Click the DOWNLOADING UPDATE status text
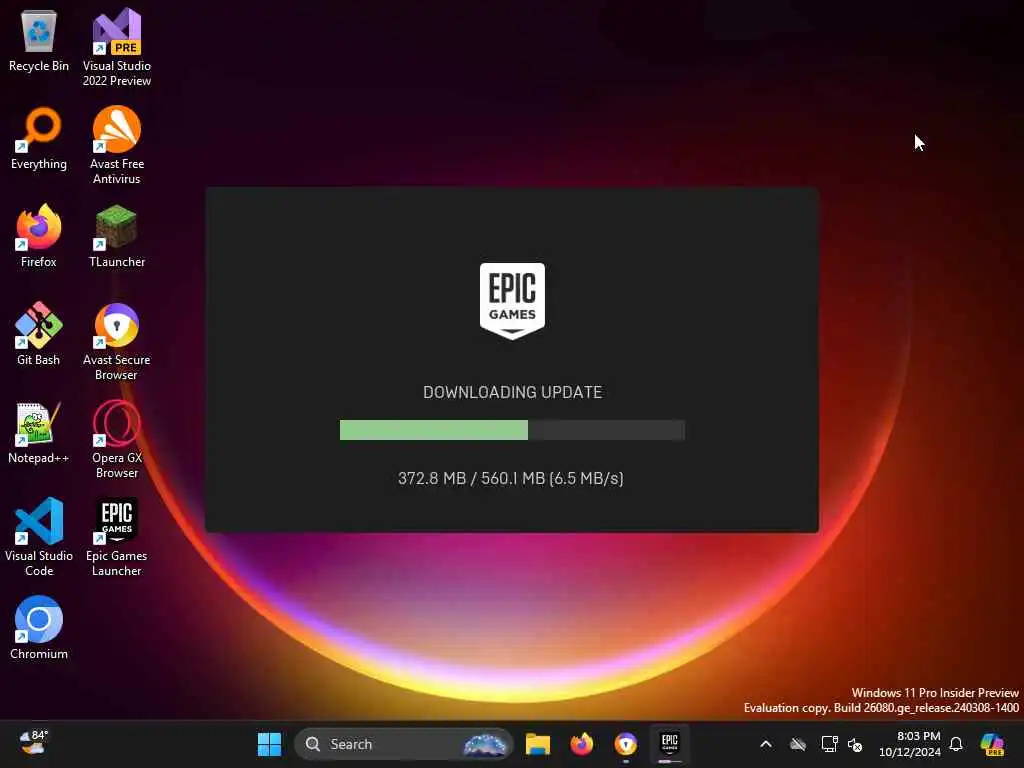The height and width of the screenshot is (768, 1024). click(x=512, y=392)
